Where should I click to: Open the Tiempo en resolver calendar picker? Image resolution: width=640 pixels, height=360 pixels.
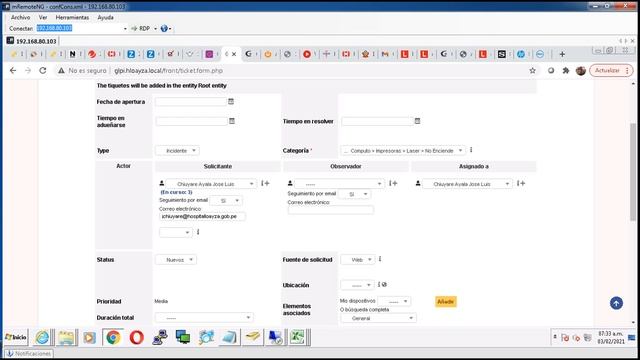coord(417,121)
